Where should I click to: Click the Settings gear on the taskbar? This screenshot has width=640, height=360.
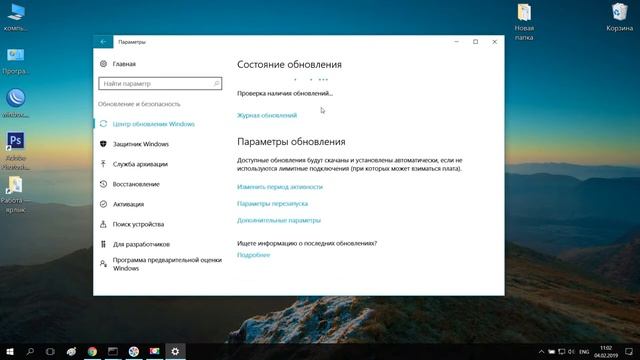tap(175, 351)
